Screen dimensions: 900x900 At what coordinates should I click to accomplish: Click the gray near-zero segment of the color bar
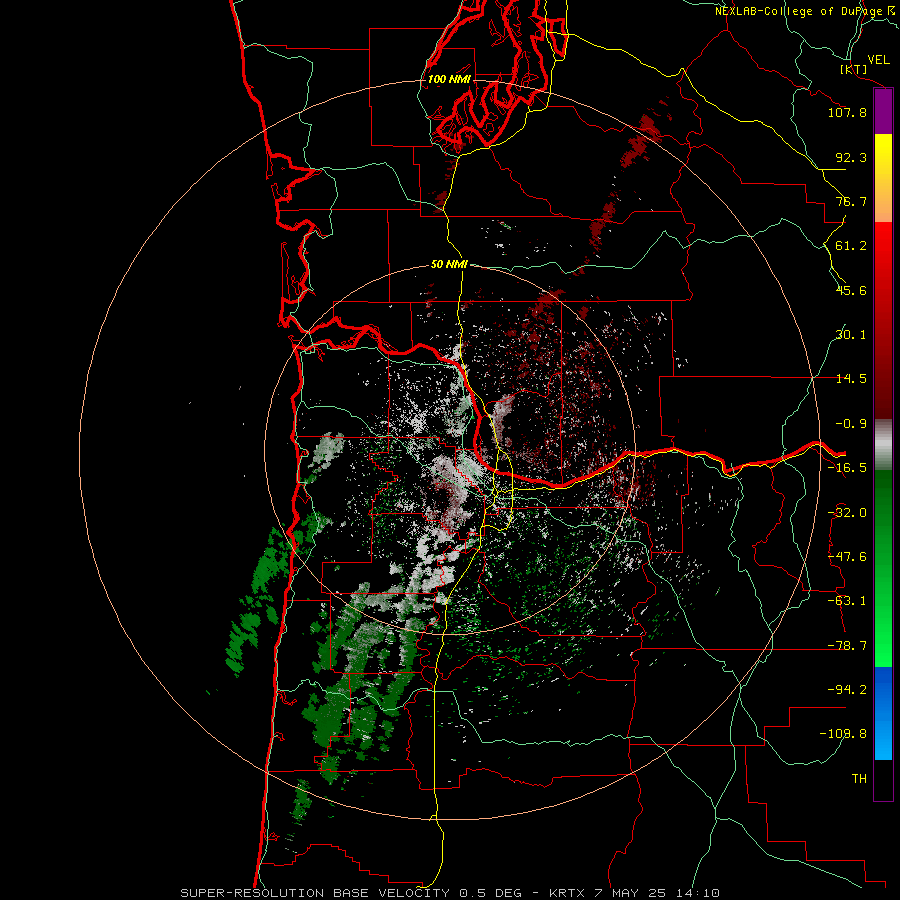click(883, 444)
